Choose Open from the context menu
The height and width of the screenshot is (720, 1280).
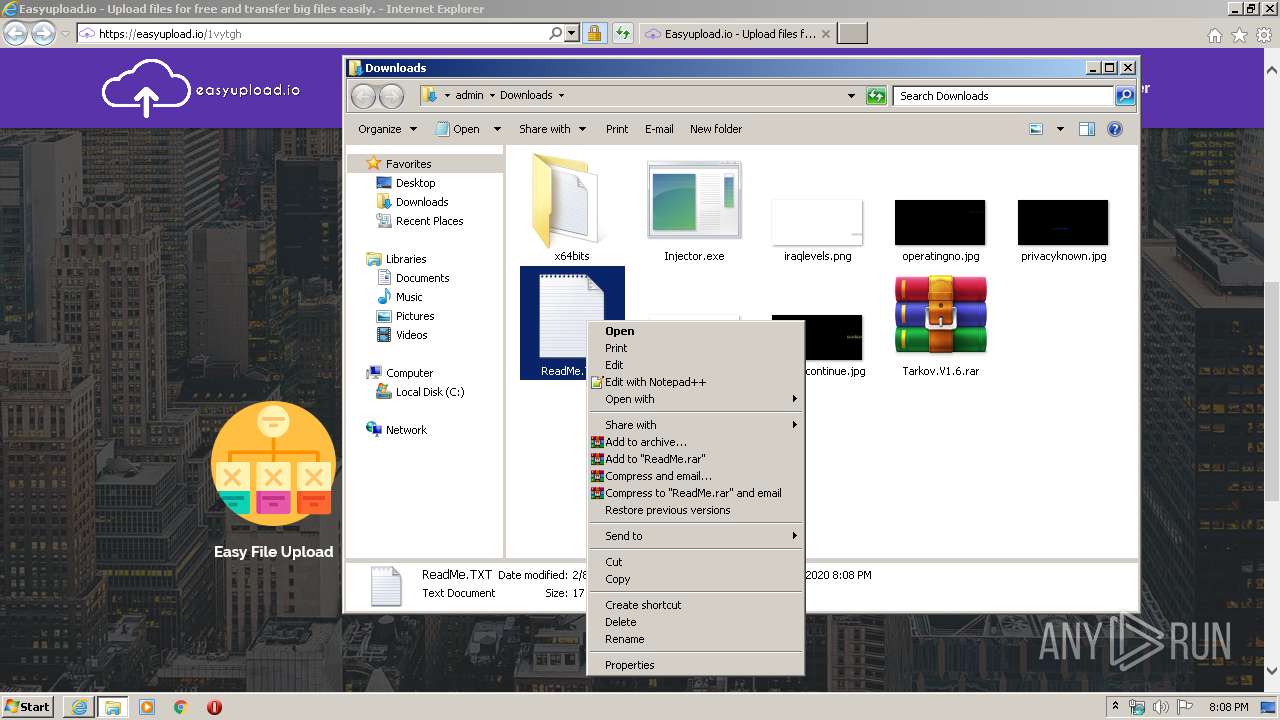695,331
